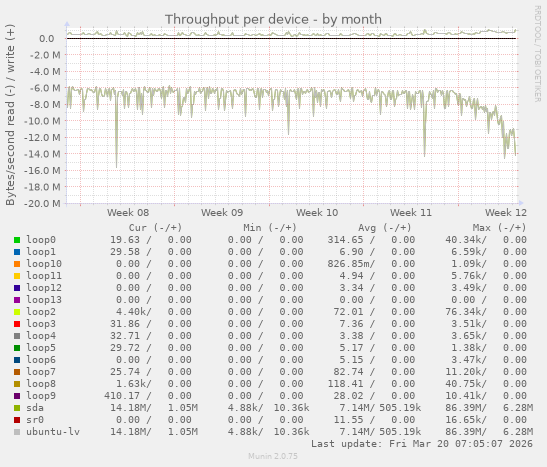Click the Avg (-/+) column header

click(x=385, y=228)
